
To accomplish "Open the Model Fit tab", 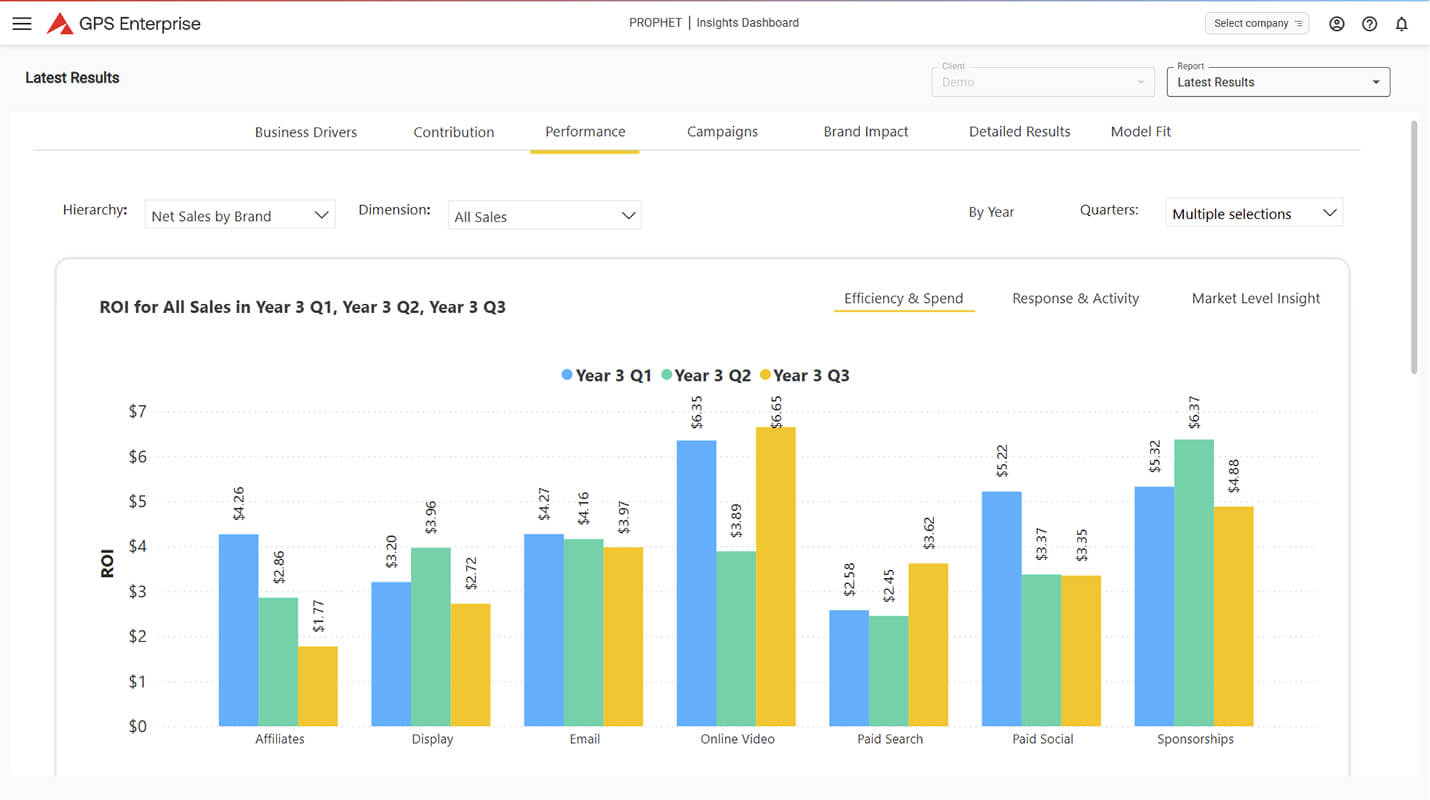I will (1140, 132).
